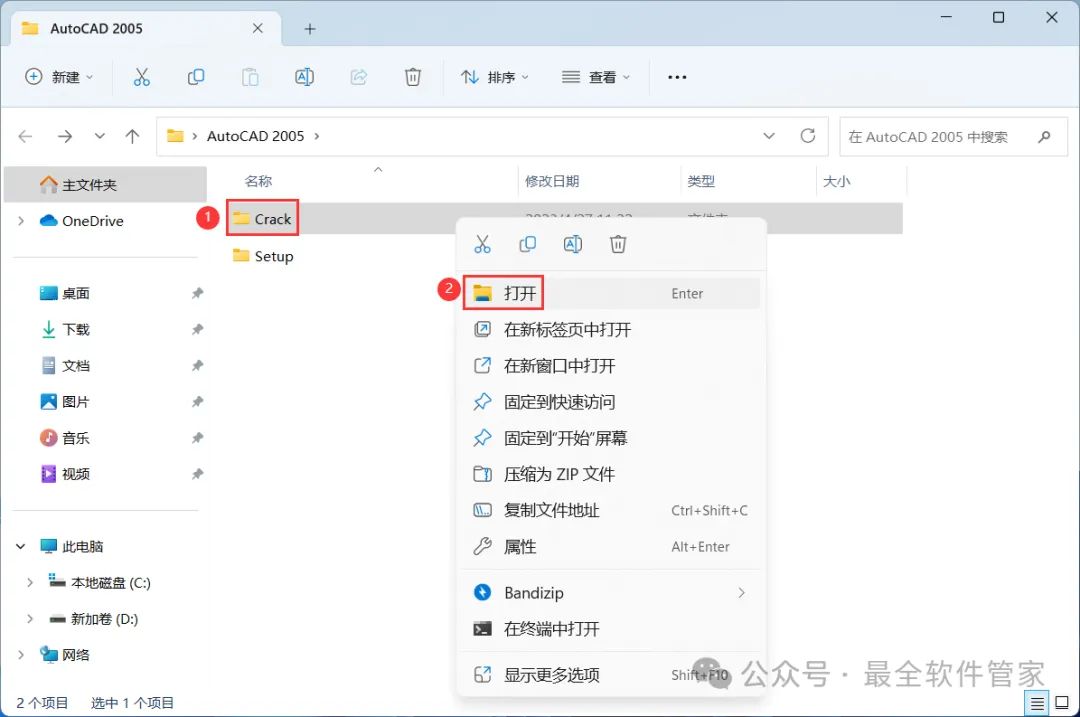
Task: Choose 复制文件地址
Action: tap(612, 510)
